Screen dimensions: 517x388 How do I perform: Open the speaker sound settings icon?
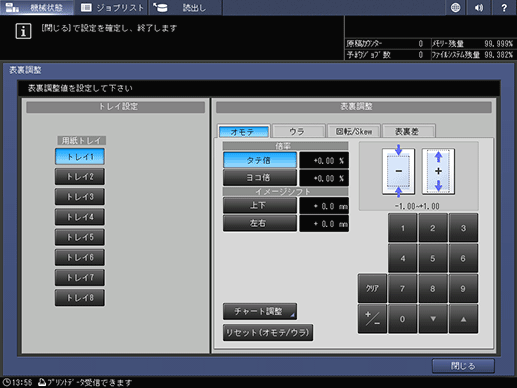[479, 7]
